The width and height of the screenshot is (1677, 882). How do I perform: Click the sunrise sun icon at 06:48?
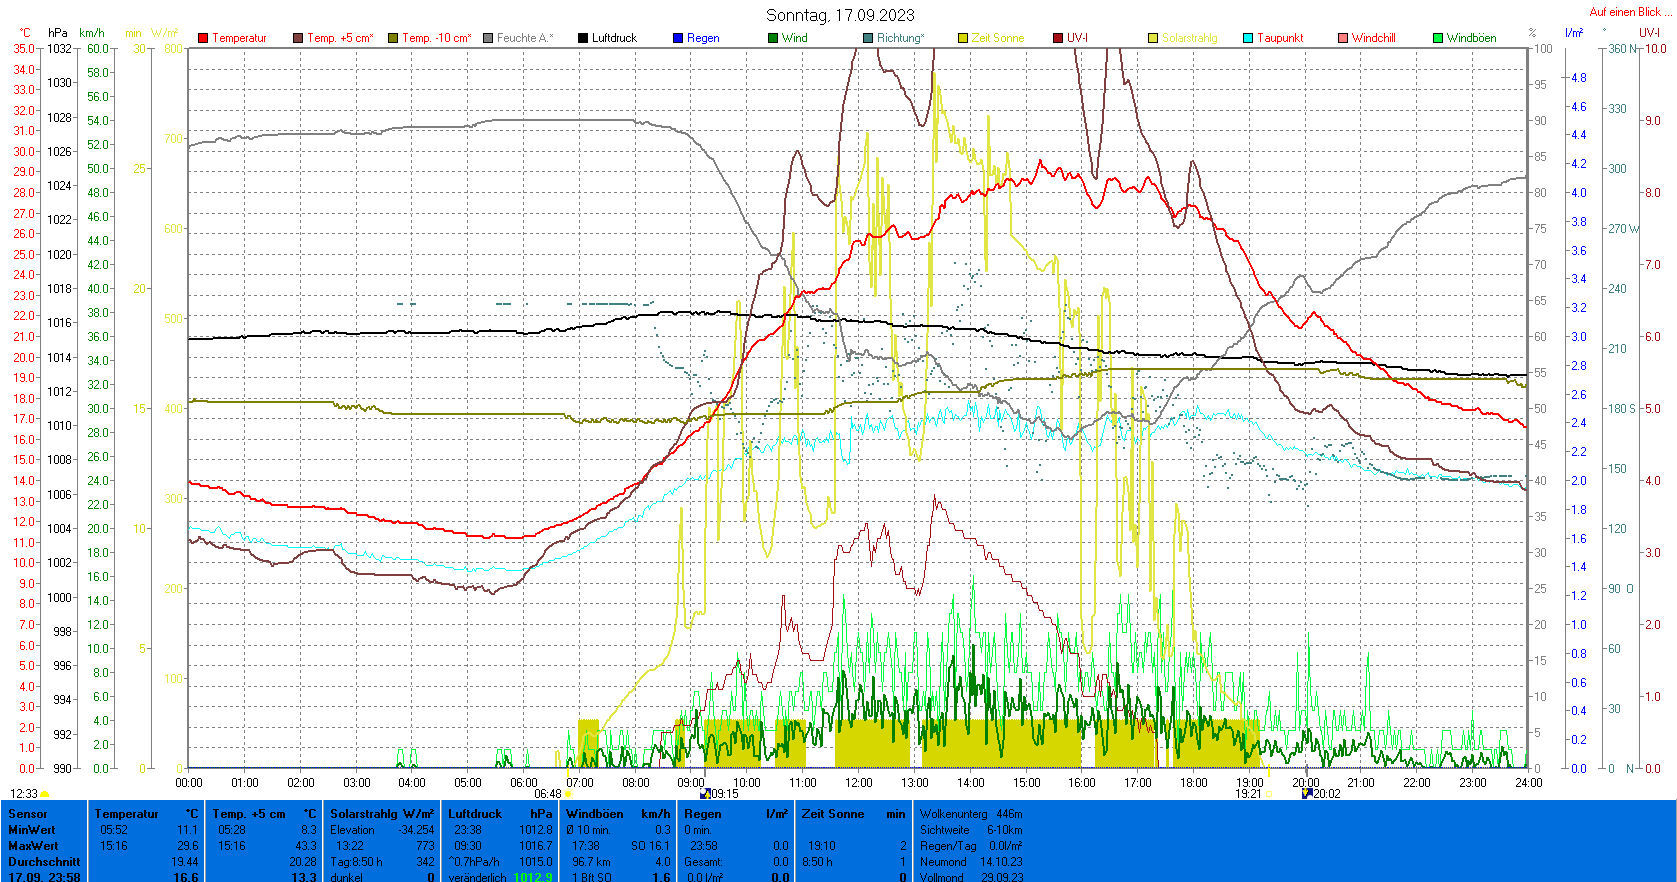(568, 794)
